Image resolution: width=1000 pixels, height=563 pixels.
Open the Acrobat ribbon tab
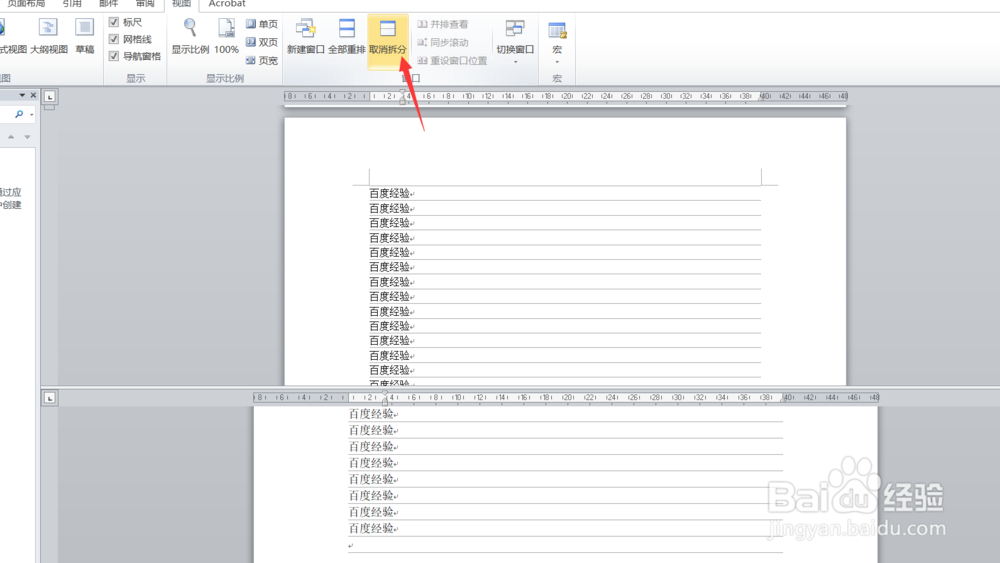pos(227,4)
